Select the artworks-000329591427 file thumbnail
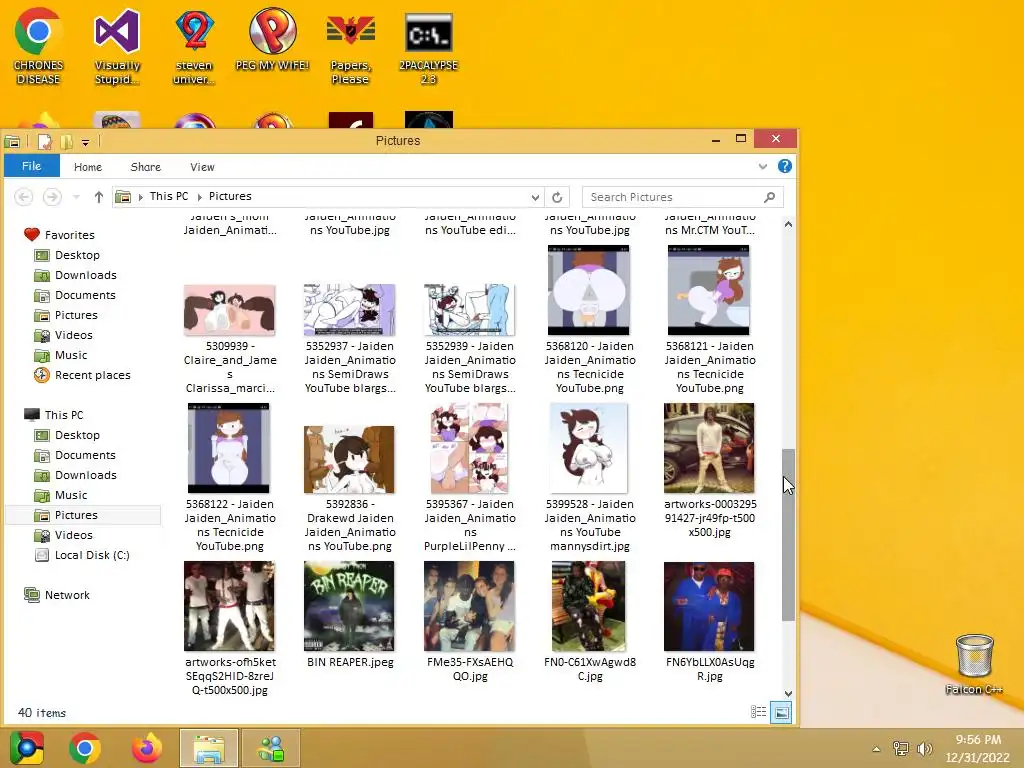The height and width of the screenshot is (768, 1024). pyautogui.click(x=709, y=448)
